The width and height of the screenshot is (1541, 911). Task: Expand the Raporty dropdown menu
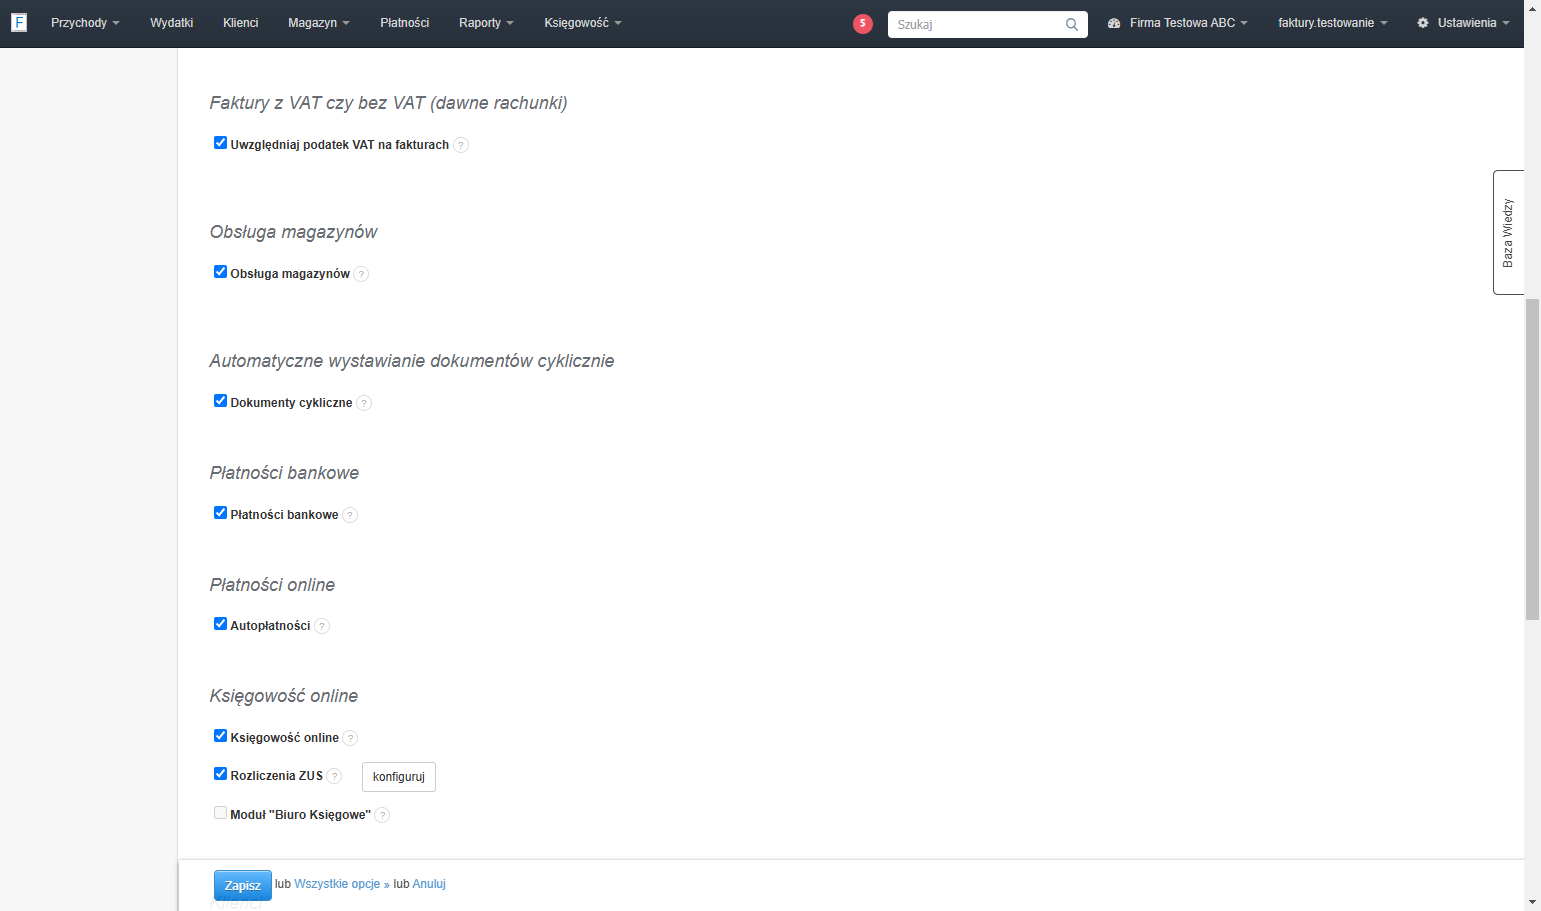click(x=486, y=23)
